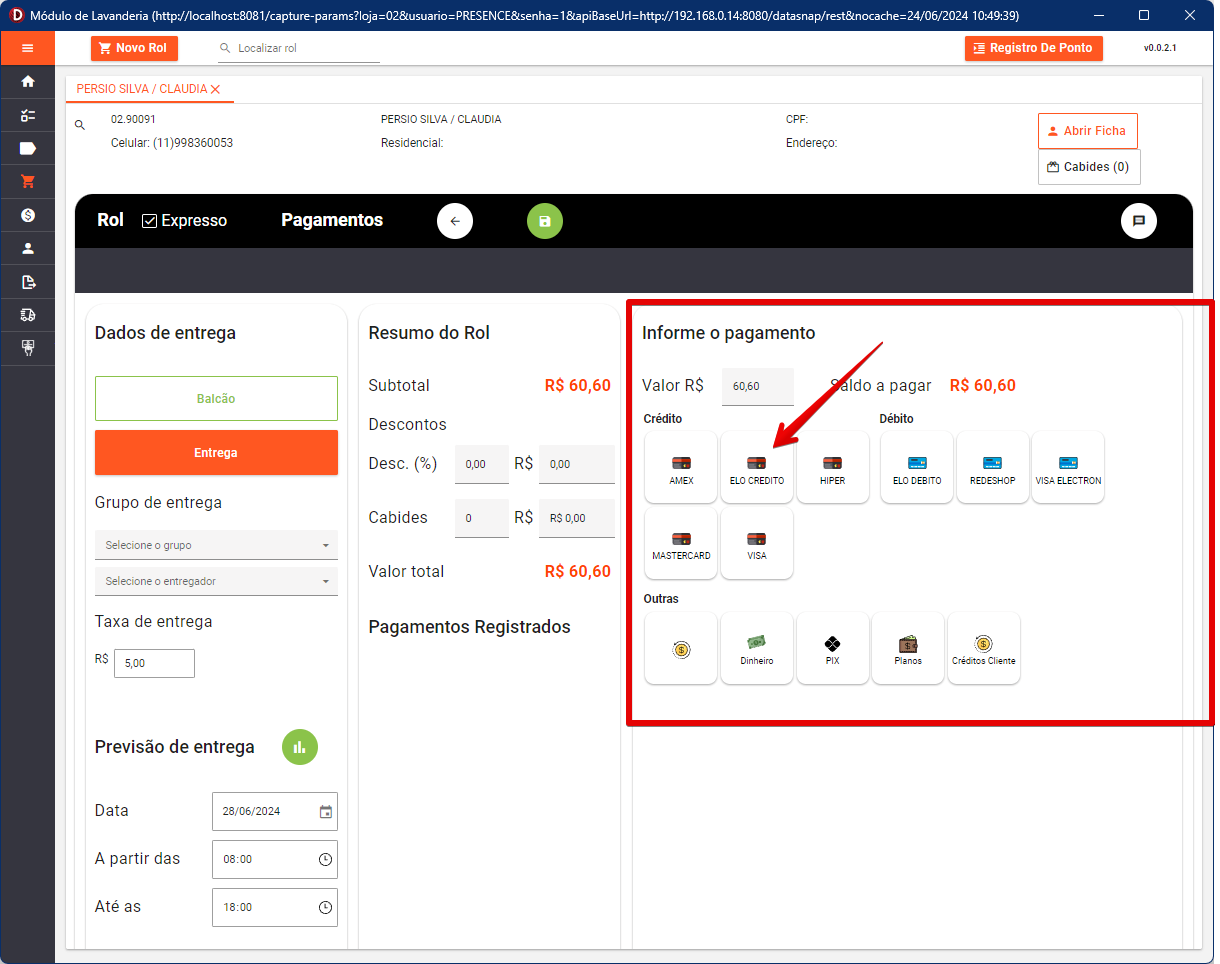
Task: Open the Rol section in the black bar
Action: [110, 220]
